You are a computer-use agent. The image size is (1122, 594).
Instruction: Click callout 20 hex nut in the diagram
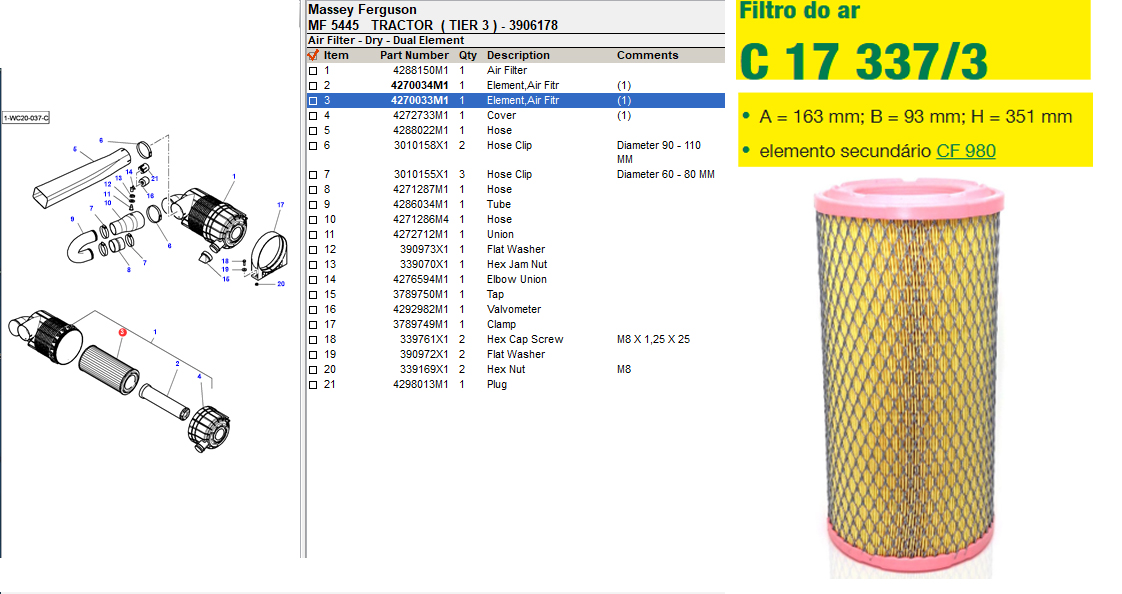coord(281,283)
